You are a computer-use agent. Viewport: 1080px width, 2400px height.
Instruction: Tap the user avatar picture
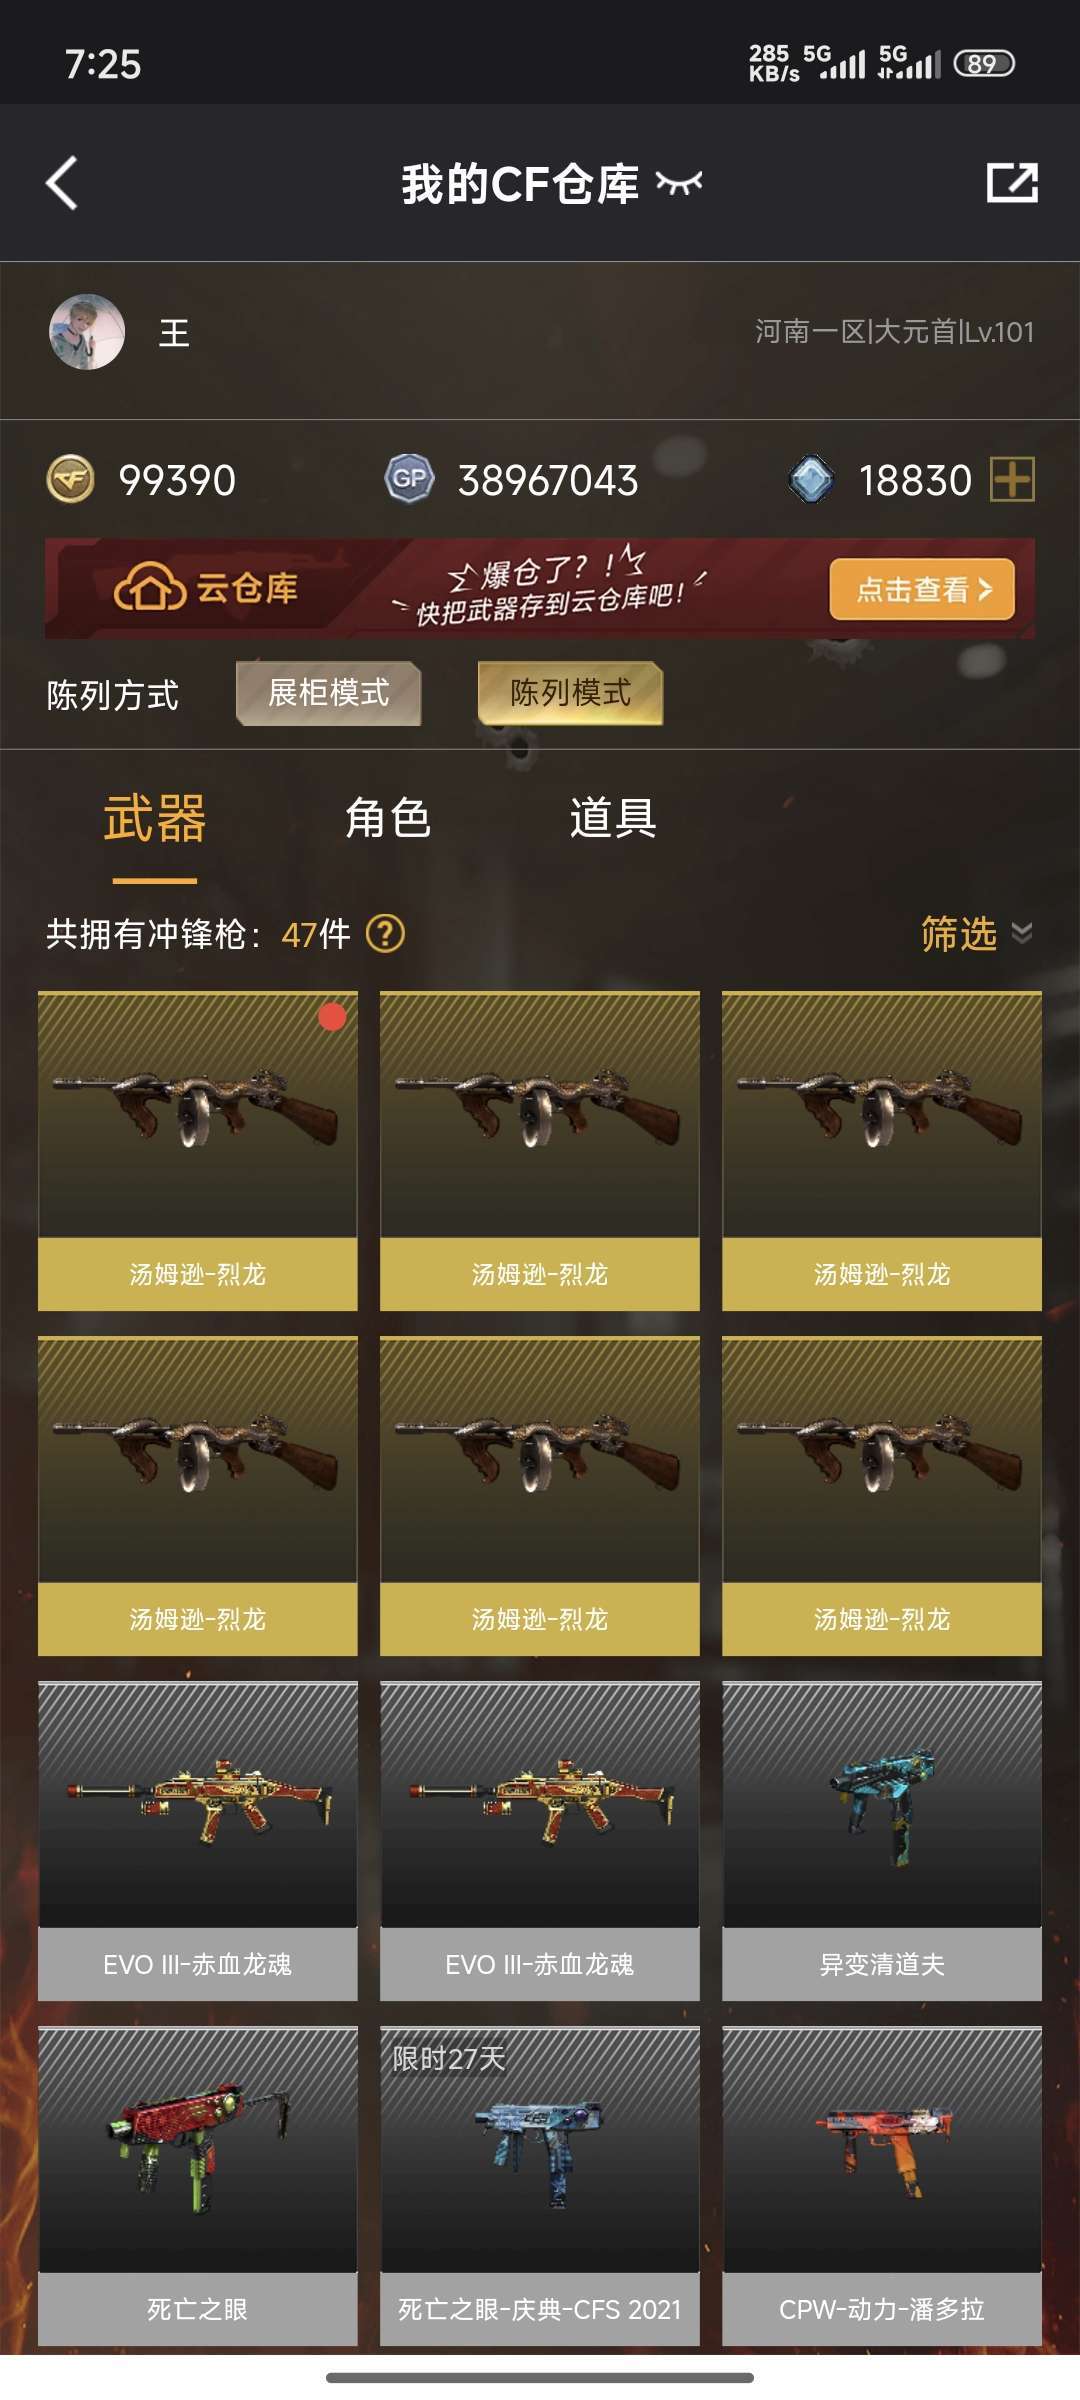[x=87, y=332]
